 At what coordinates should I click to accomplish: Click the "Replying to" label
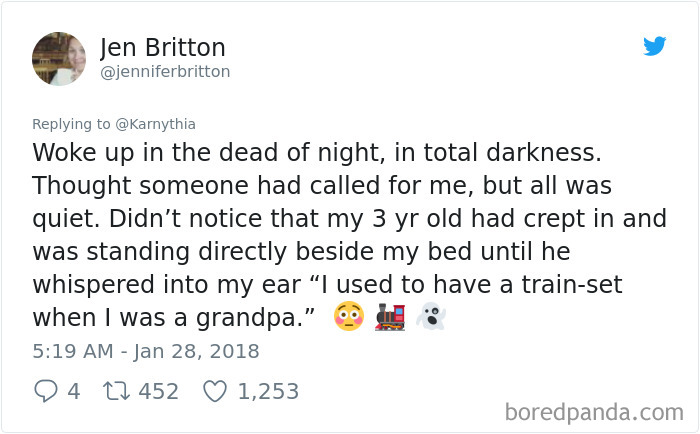tap(70, 124)
